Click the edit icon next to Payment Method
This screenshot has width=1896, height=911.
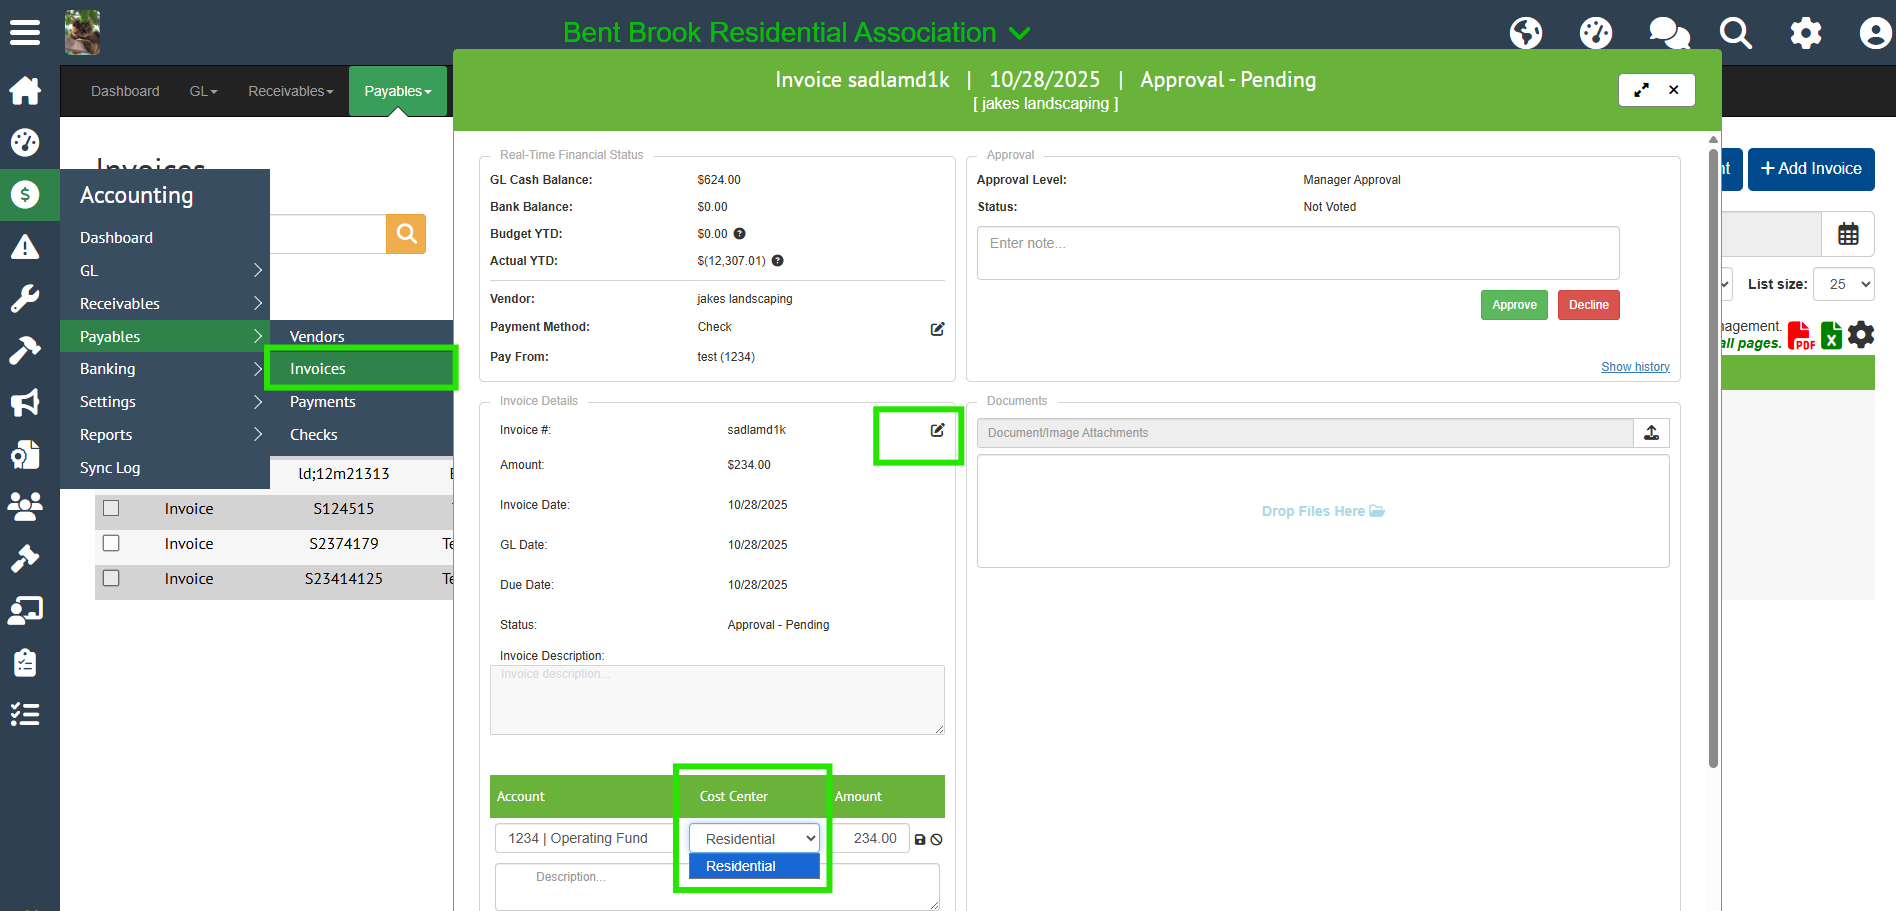pyautogui.click(x=937, y=329)
